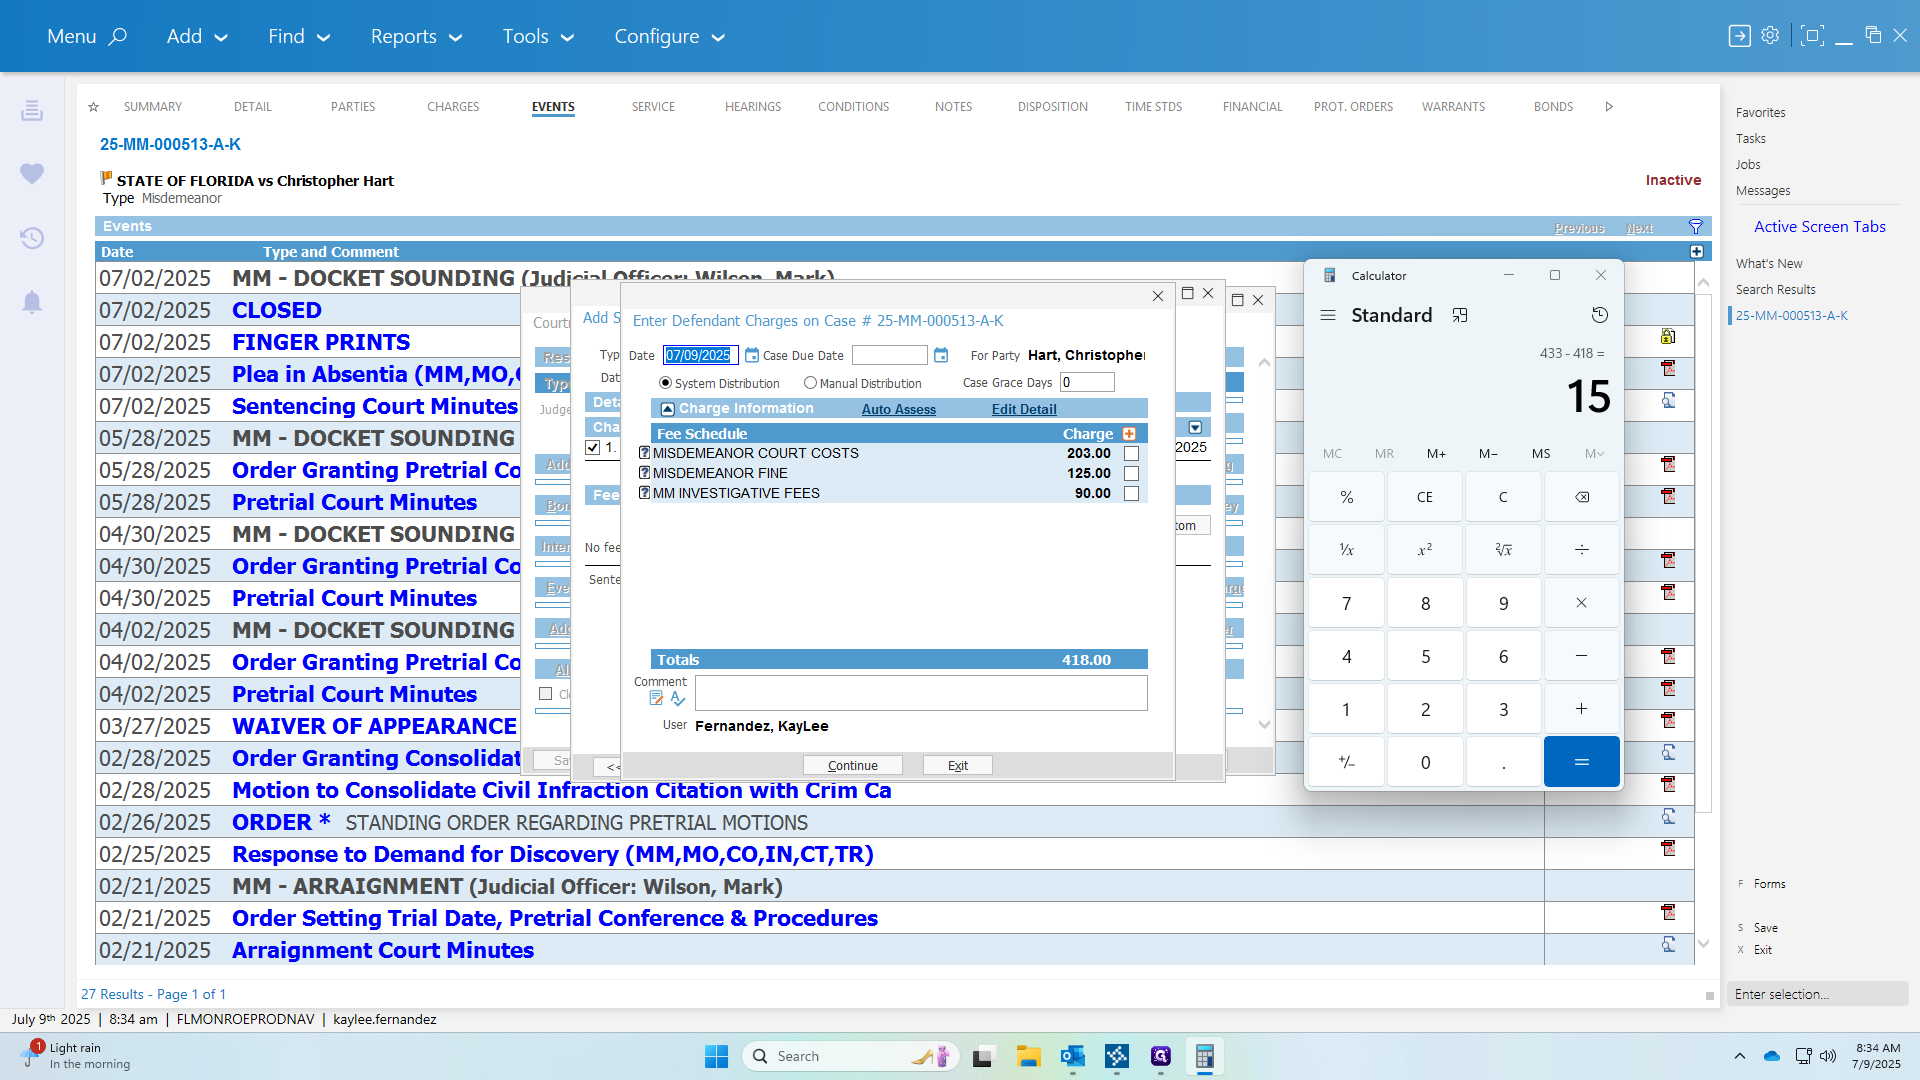Open the Calculator app from the taskbar
Image resolution: width=1920 pixels, height=1080 pixels.
point(1205,1056)
